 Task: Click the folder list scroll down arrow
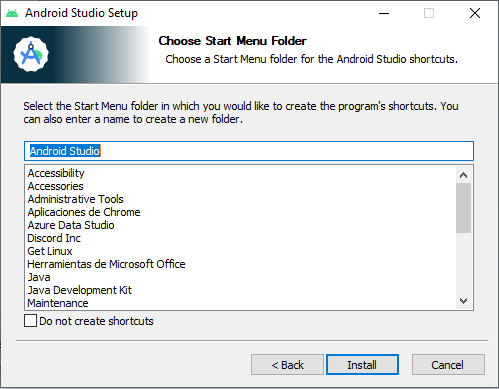point(463,301)
